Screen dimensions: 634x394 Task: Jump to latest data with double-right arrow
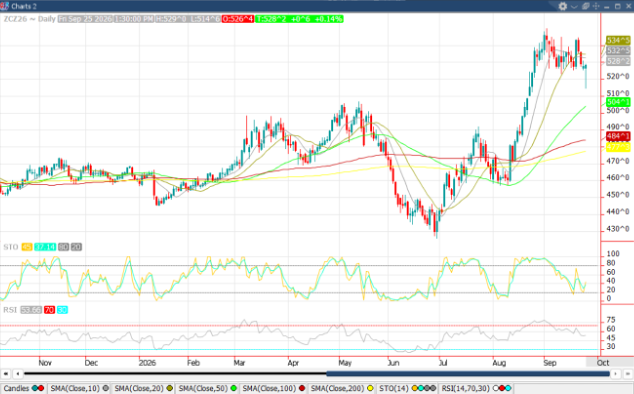tap(628, 374)
